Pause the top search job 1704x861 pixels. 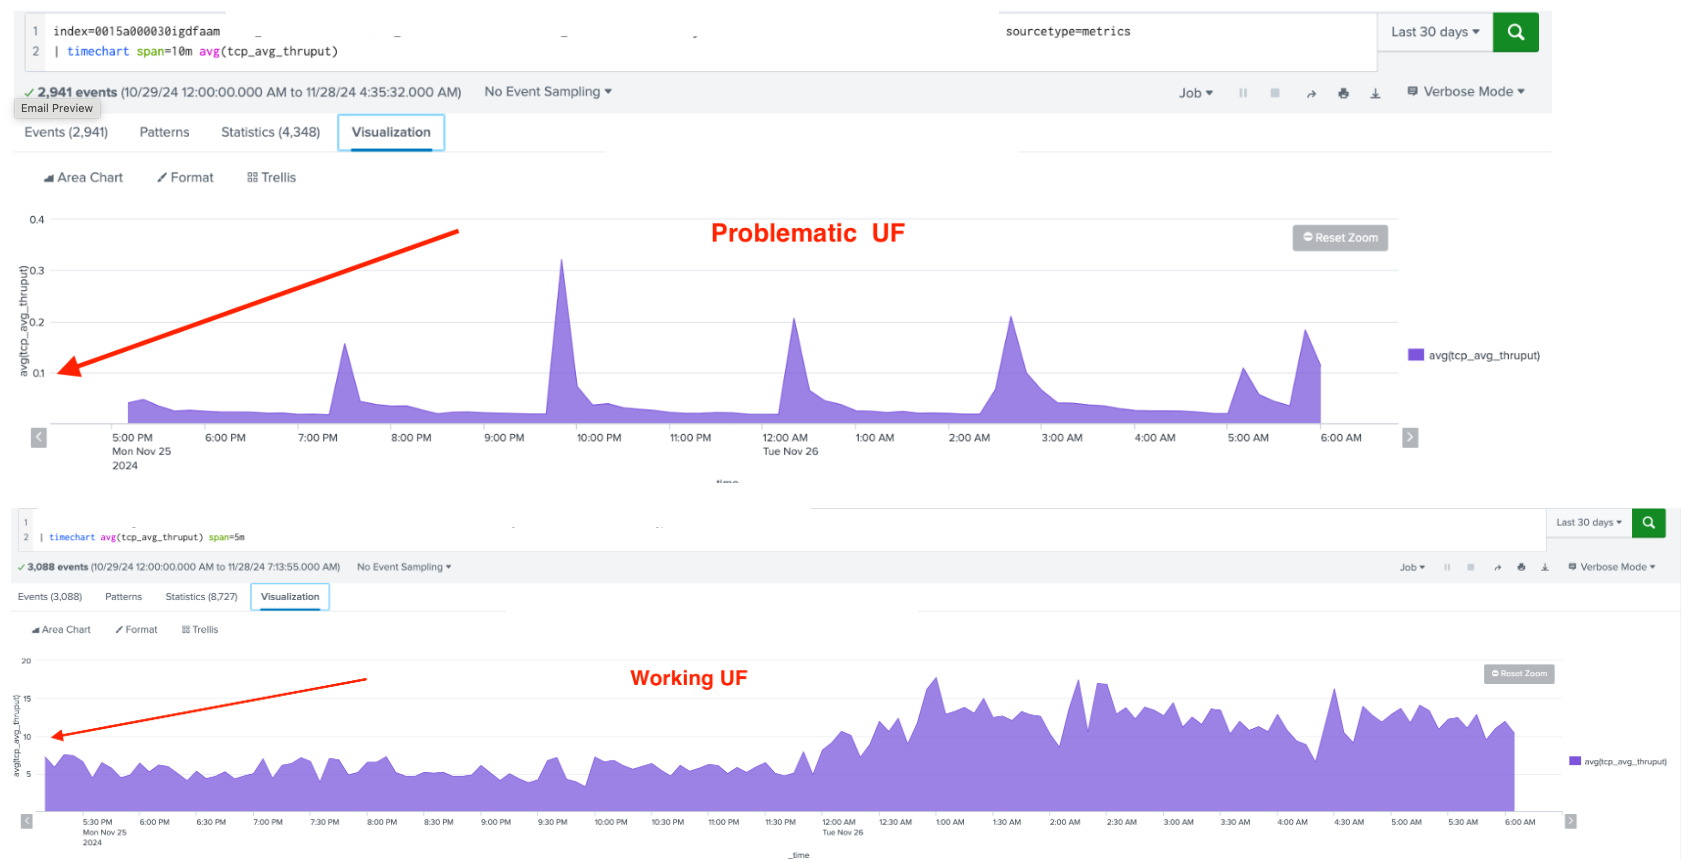point(1243,93)
